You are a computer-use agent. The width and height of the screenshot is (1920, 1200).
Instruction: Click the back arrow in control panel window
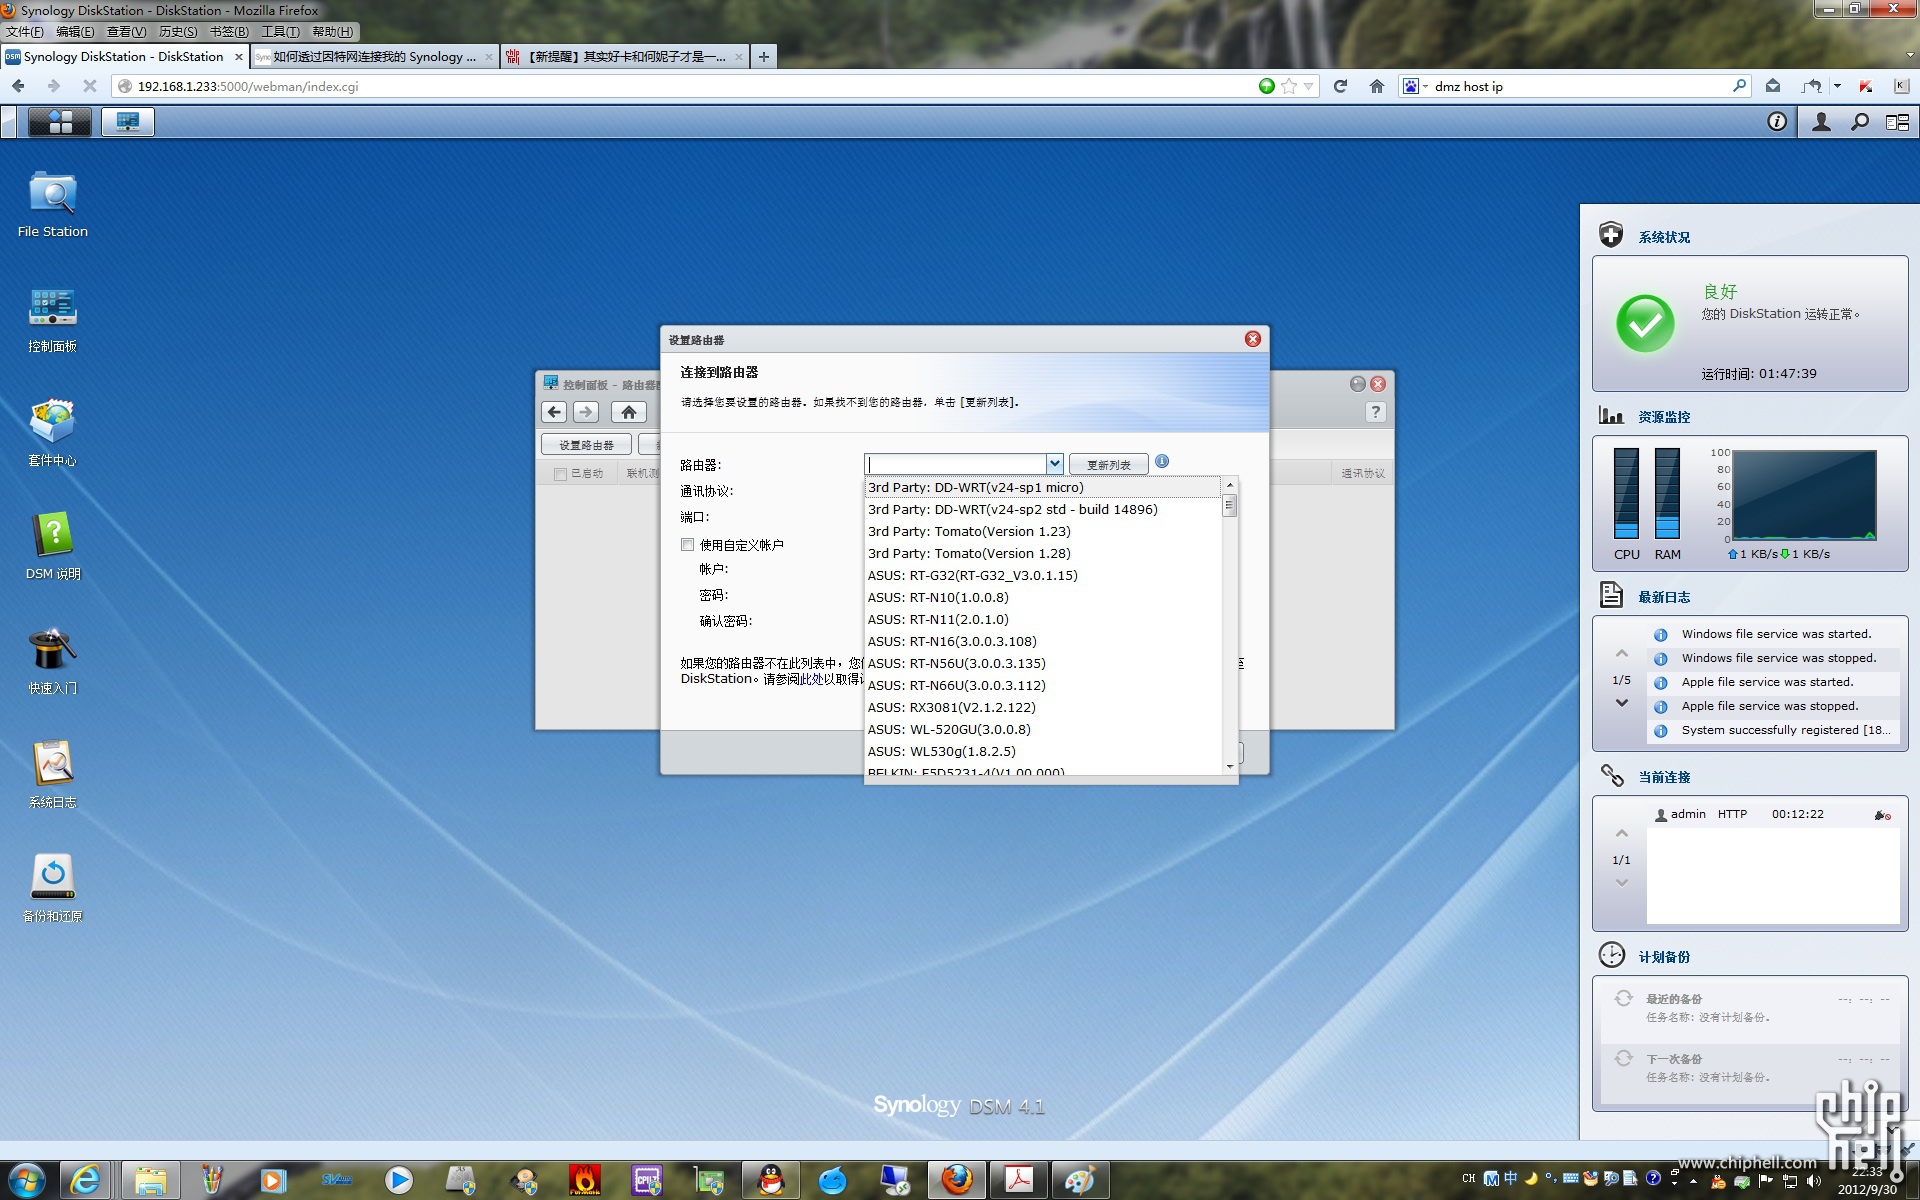tap(554, 412)
